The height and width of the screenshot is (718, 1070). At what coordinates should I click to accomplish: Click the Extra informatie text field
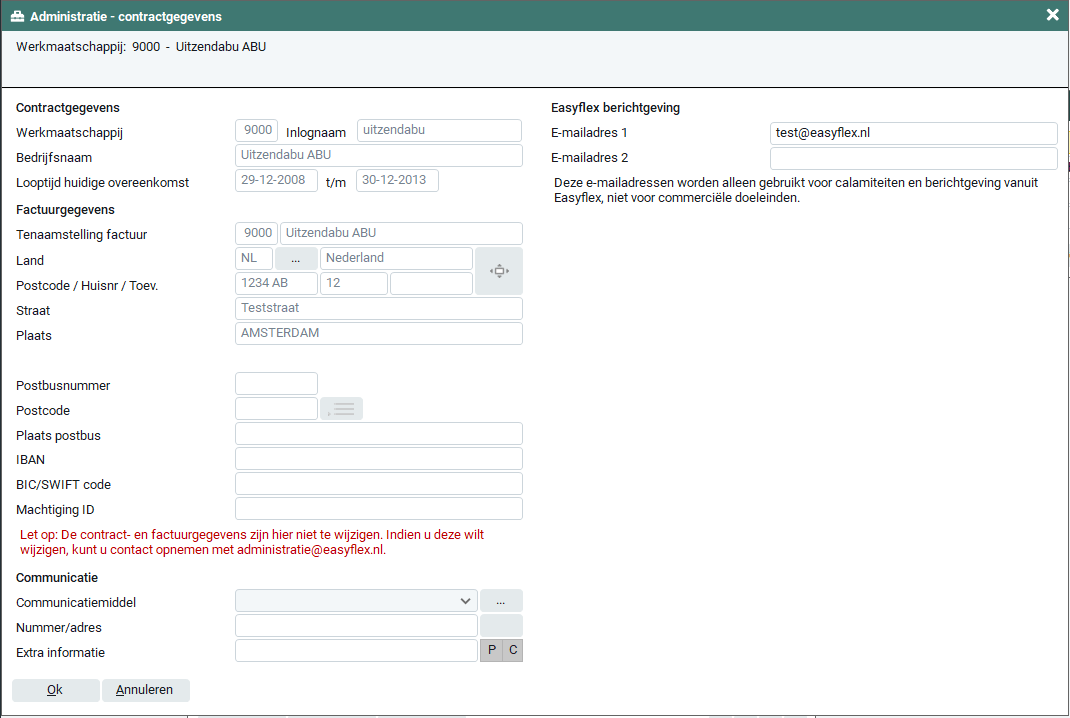pos(356,651)
